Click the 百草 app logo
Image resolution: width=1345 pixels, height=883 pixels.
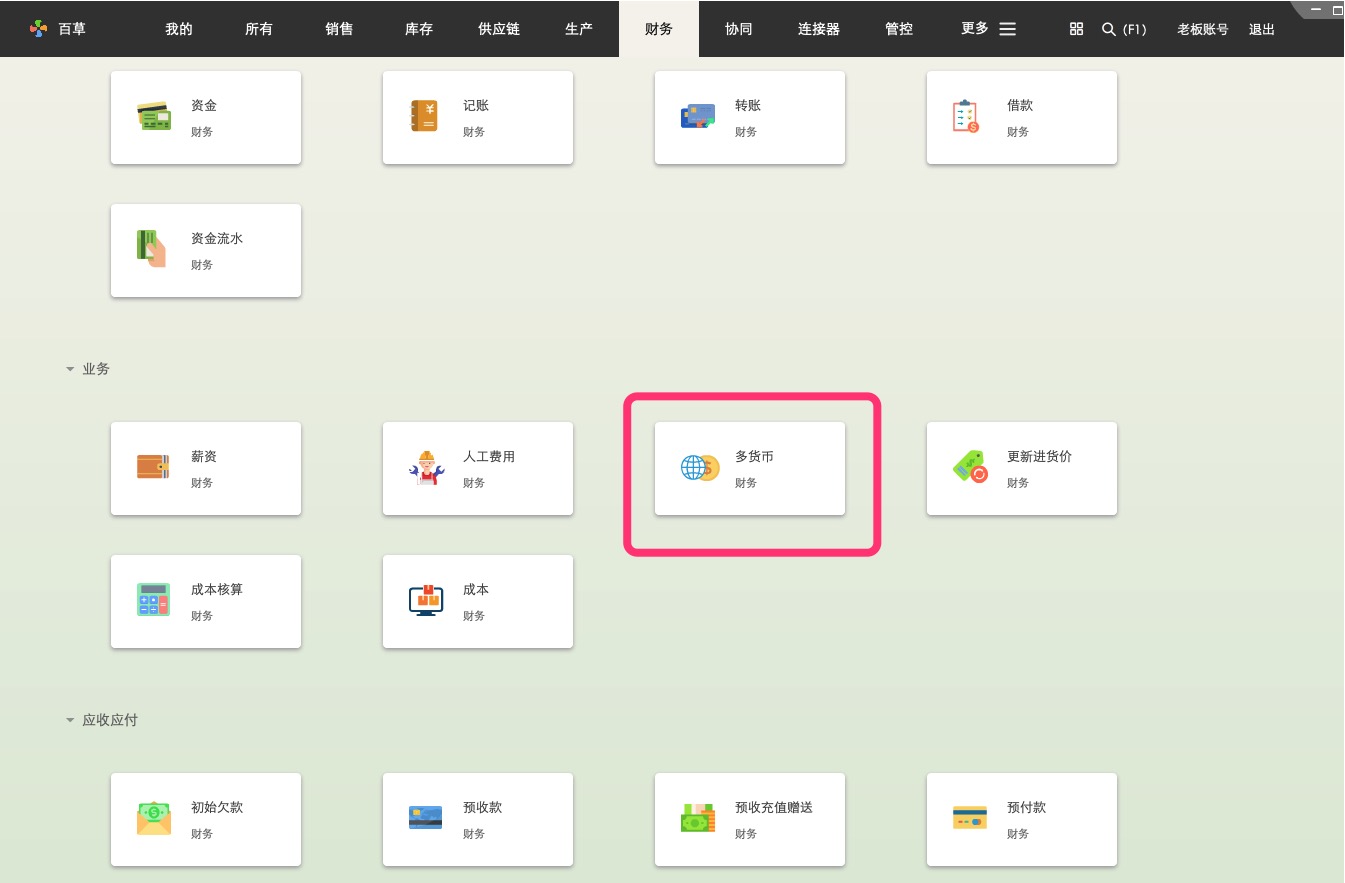click(x=39, y=28)
